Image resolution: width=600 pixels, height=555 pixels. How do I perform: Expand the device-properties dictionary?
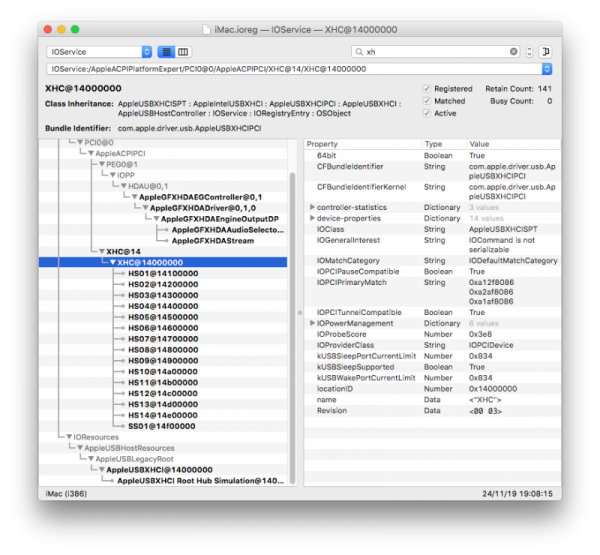312,218
